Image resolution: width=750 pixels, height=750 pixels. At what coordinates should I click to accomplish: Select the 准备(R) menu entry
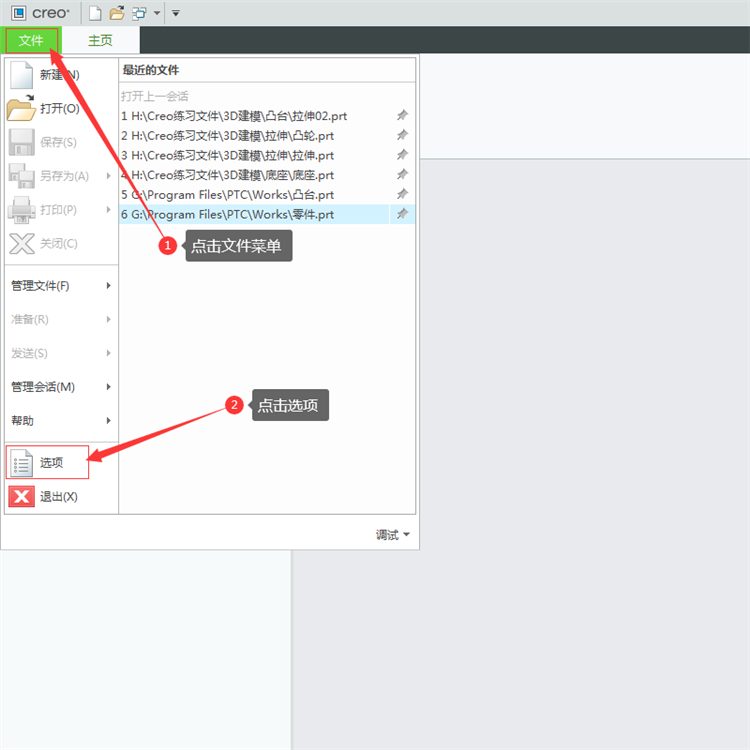pos(61,320)
